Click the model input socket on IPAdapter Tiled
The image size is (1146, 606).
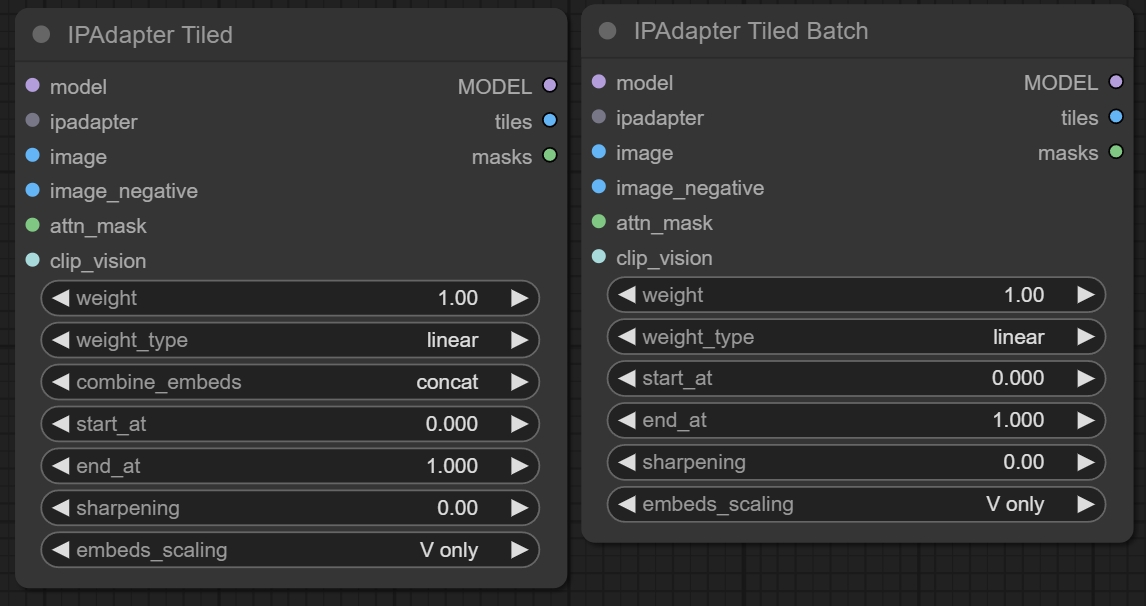click(x=32, y=87)
